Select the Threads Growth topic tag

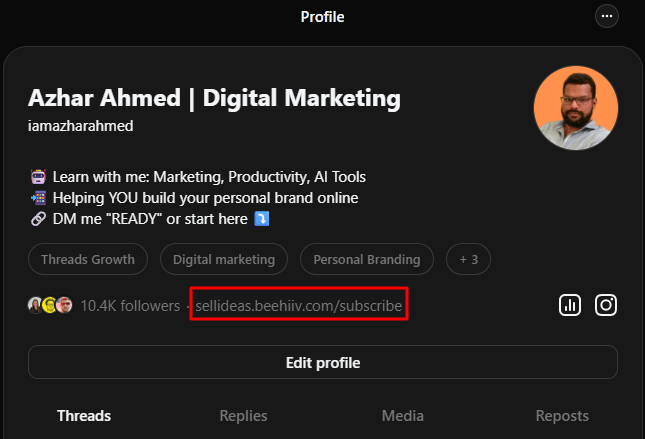(88, 259)
